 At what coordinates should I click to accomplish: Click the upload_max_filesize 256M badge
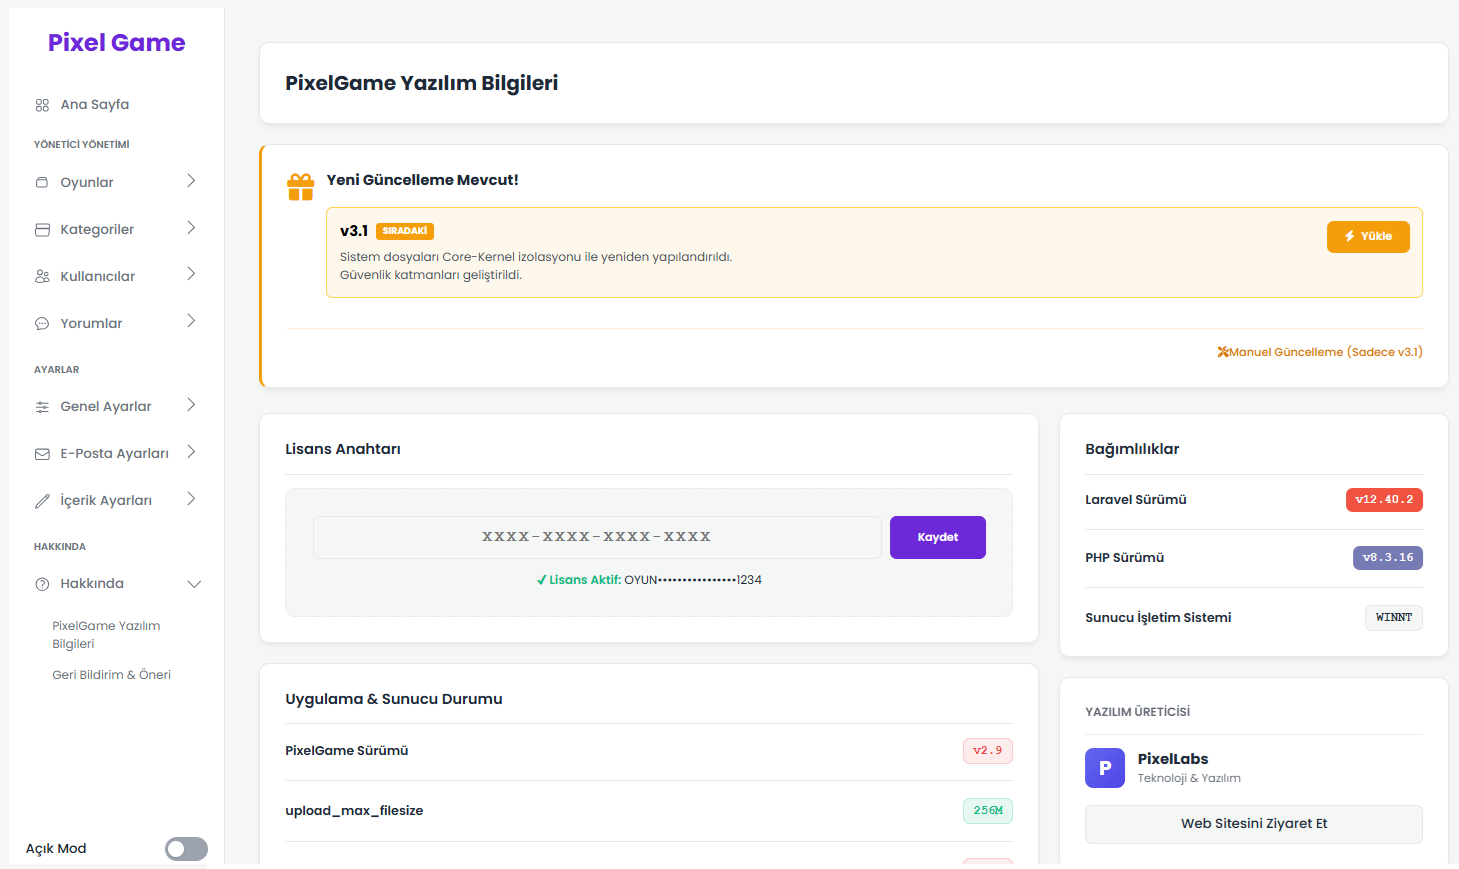[988, 811]
